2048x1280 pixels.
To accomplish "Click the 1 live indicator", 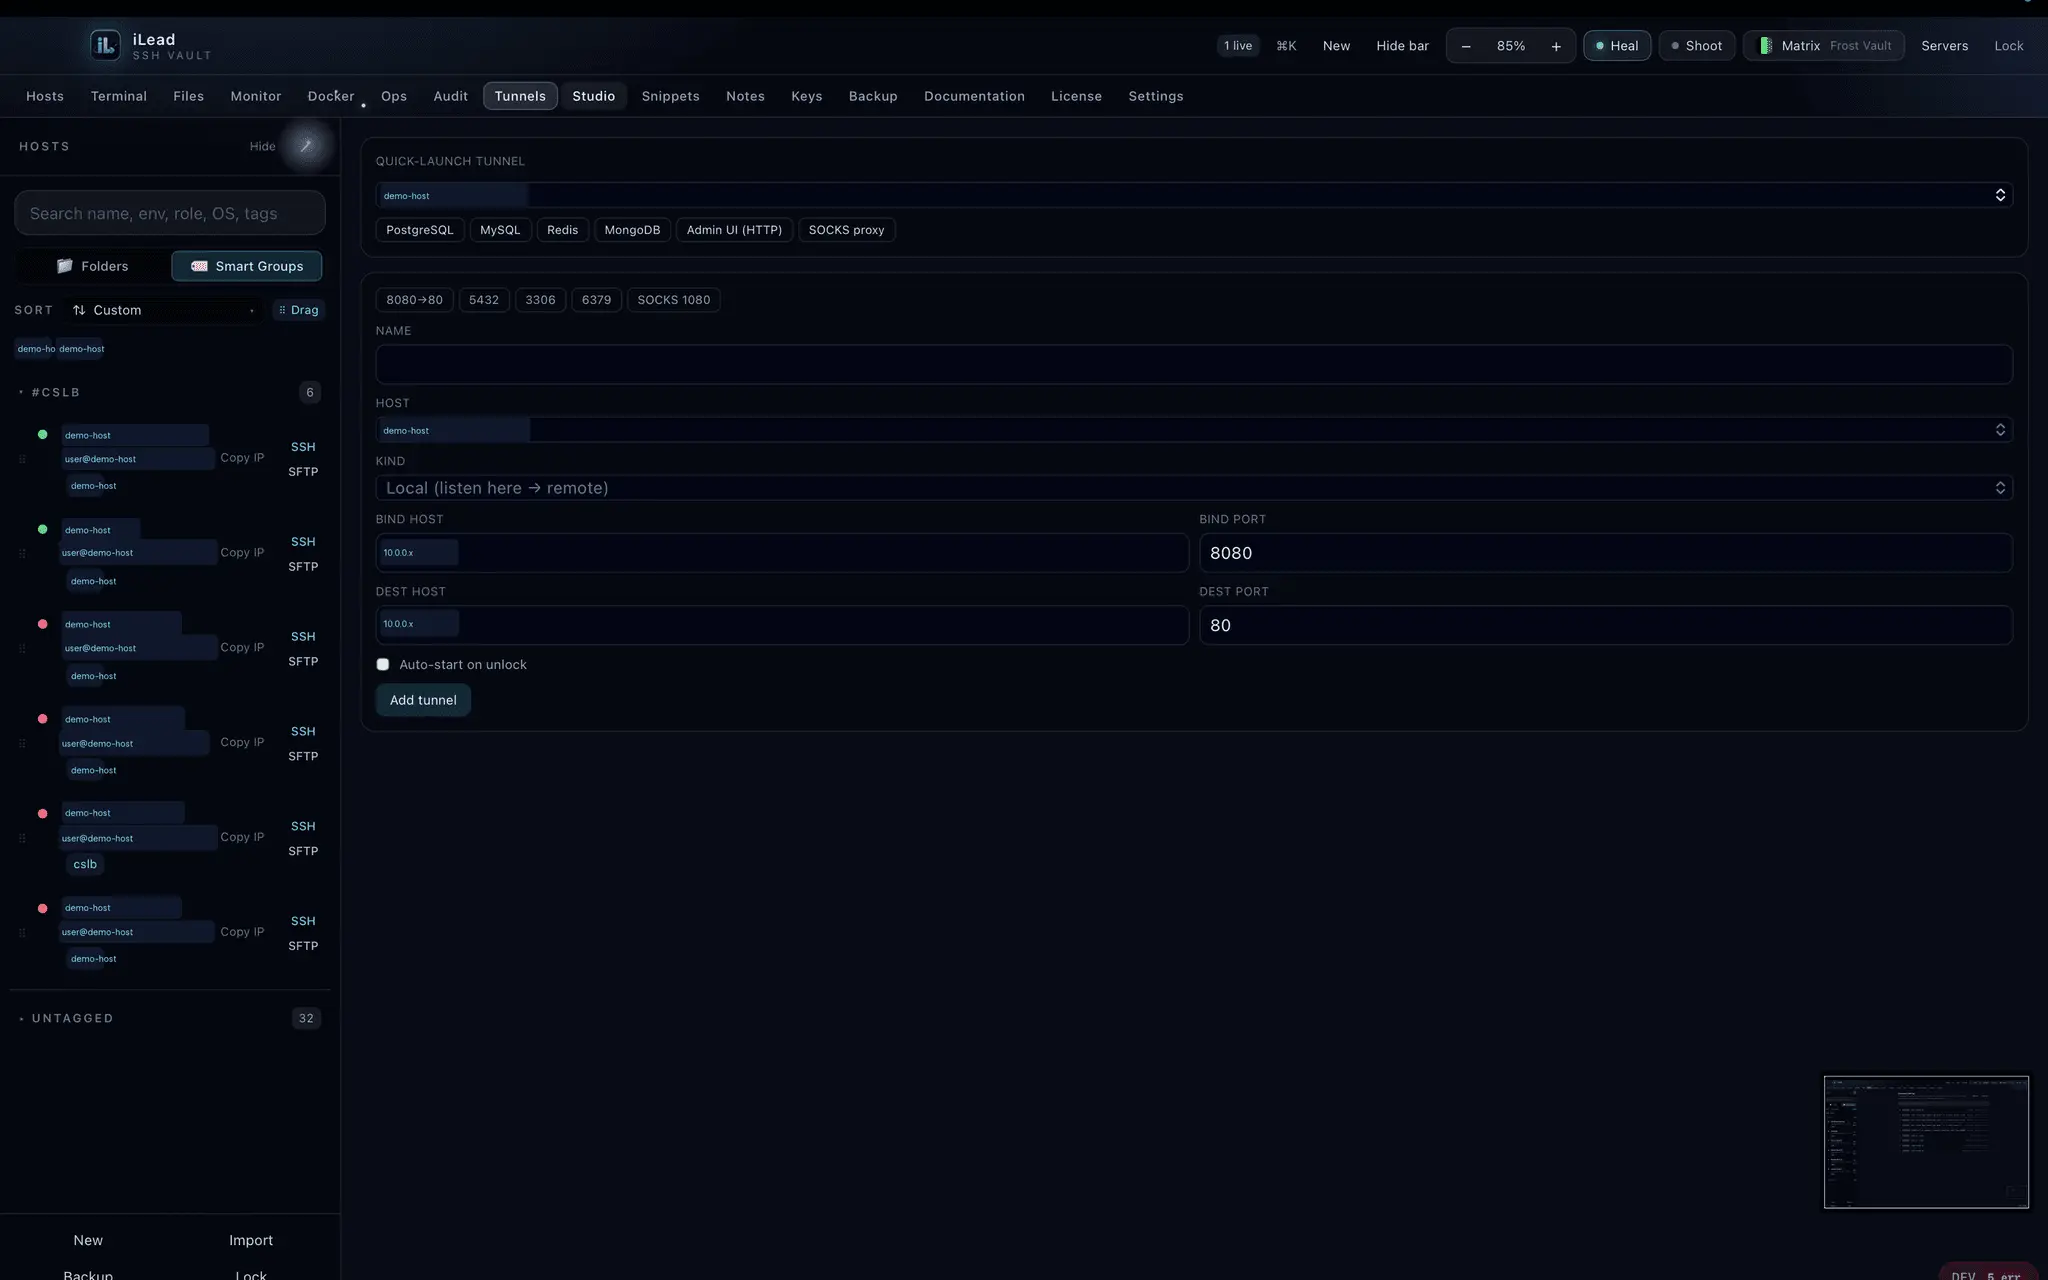I will coord(1238,46).
